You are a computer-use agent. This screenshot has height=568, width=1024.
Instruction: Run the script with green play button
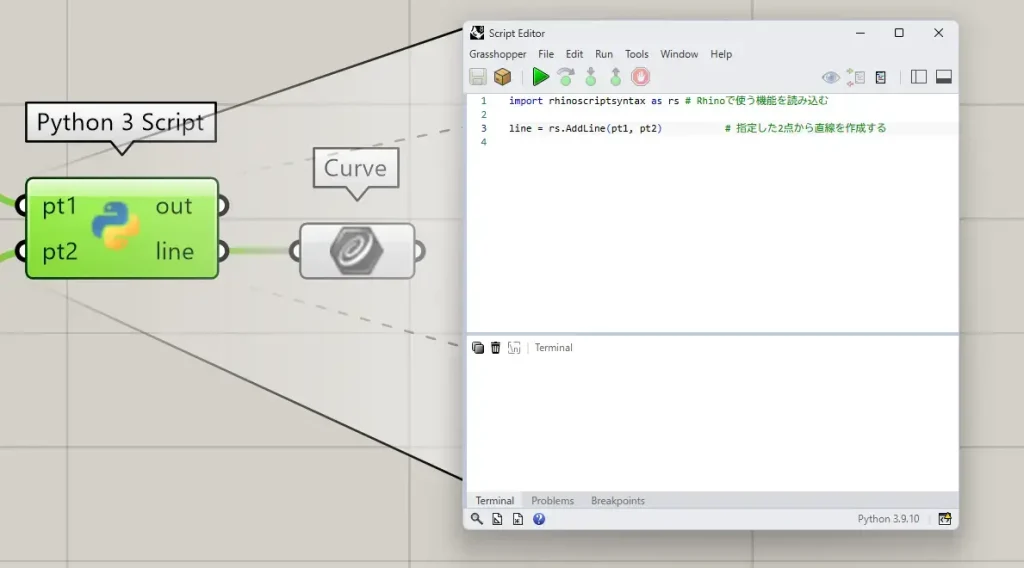point(540,77)
